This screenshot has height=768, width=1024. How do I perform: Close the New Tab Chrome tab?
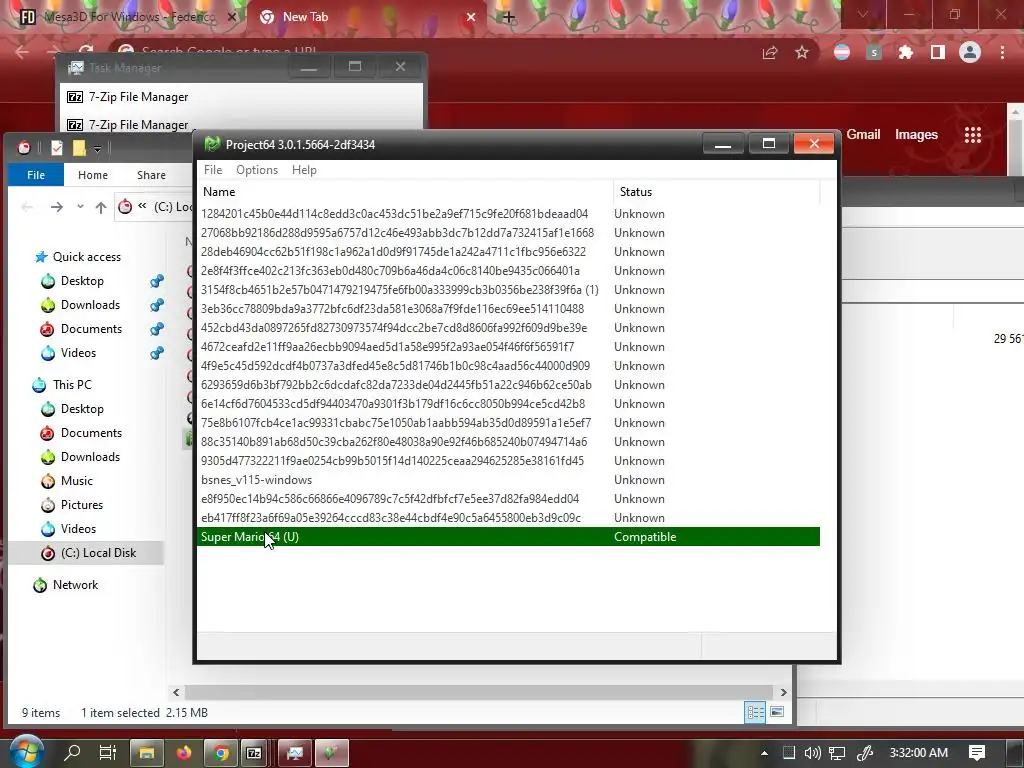pyautogui.click(x=470, y=18)
